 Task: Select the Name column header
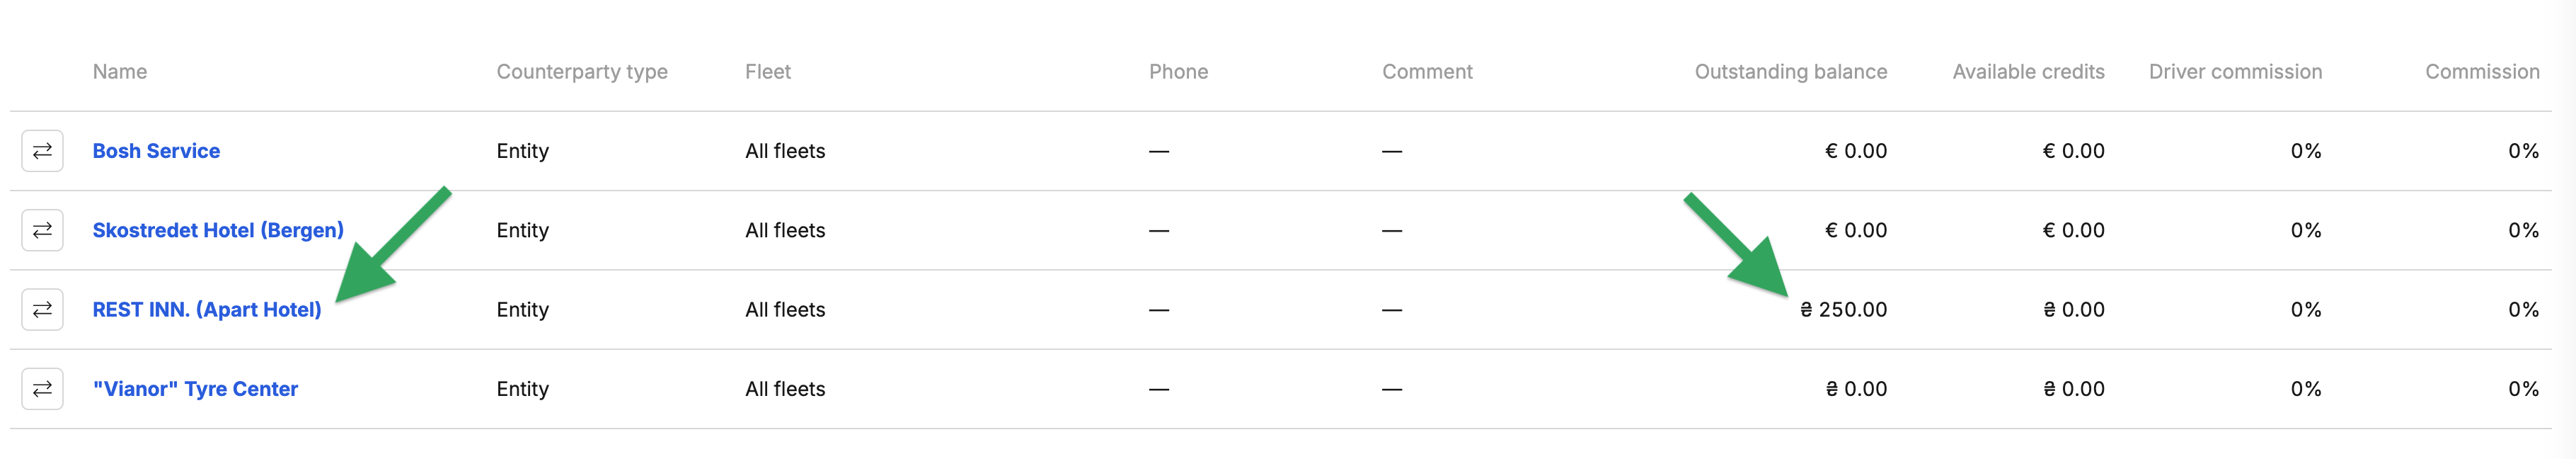(x=120, y=72)
